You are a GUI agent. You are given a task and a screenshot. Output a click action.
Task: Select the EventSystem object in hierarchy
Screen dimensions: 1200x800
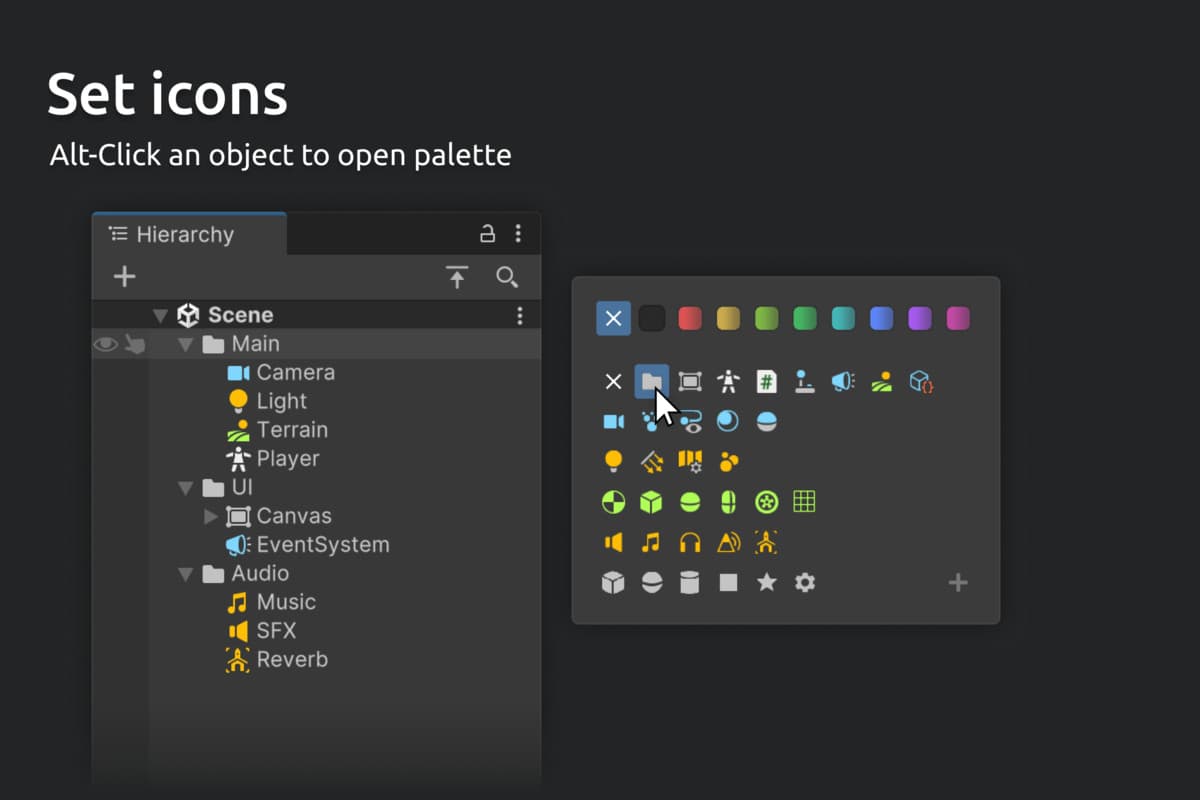click(322, 545)
